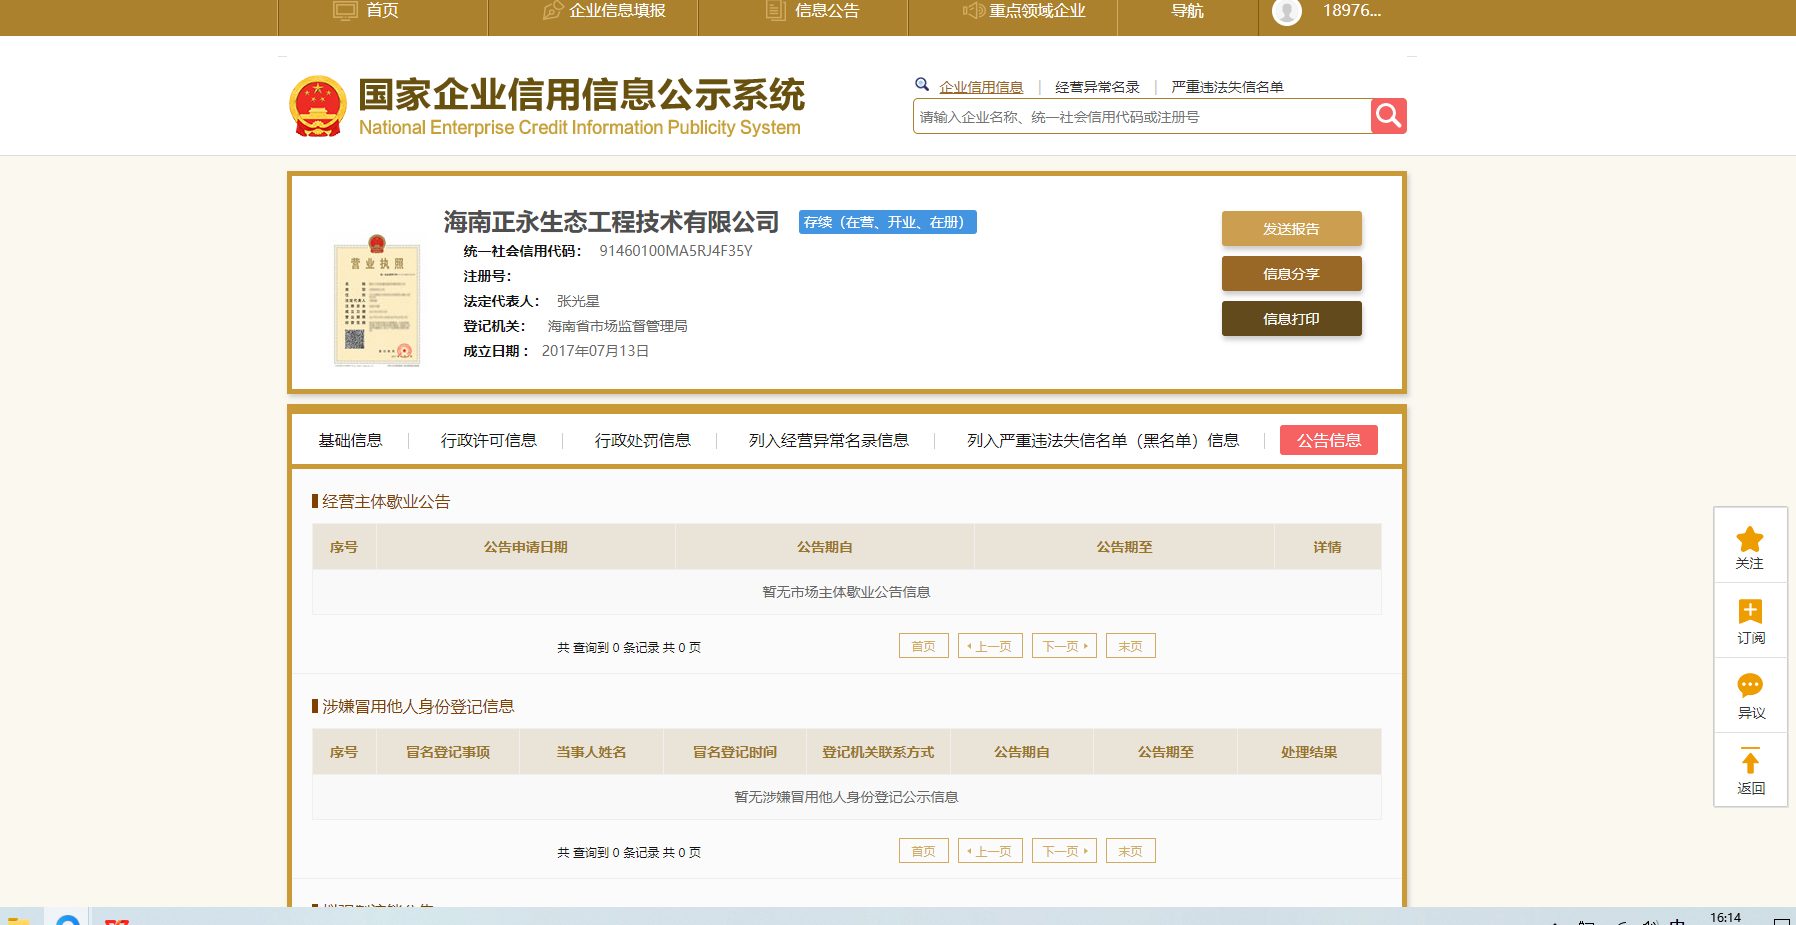
Task: Click 下一页 in the 歇业公告 pagination
Action: [1064, 646]
